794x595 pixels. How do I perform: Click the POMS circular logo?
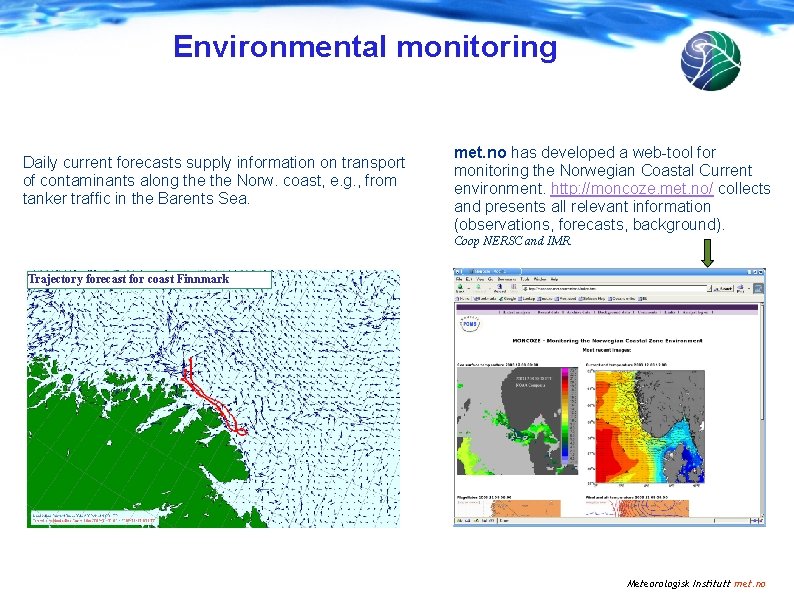469,324
